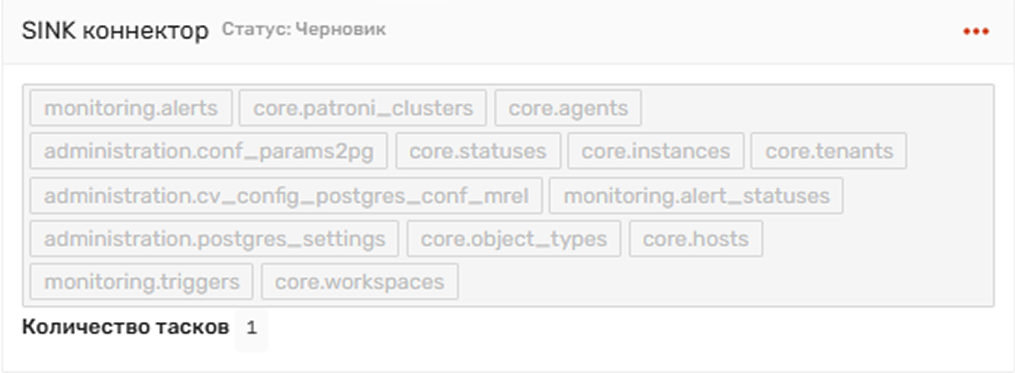Click the core.workspaces tag
Viewport: 1015px width, 373px height.
point(359,282)
